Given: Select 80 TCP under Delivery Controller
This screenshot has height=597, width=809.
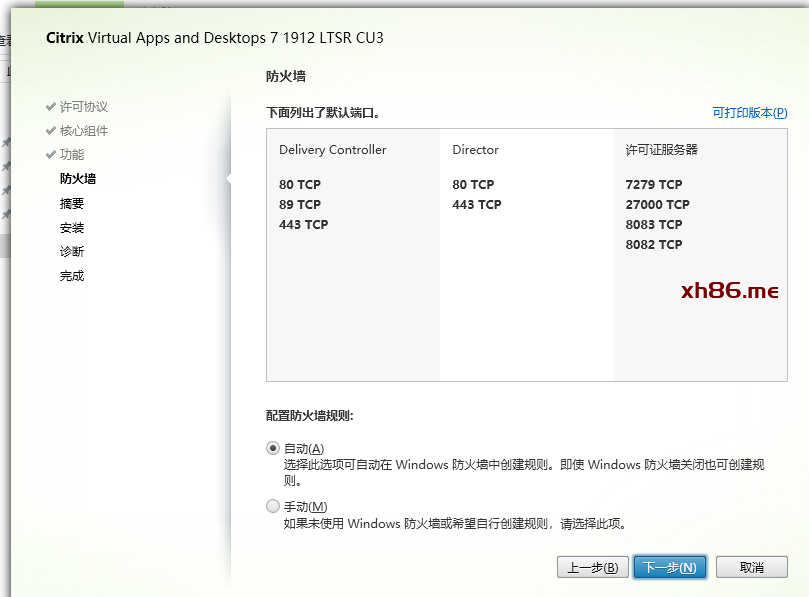Looking at the screenshot, I should pyautogui.click(x=300, y=184).
